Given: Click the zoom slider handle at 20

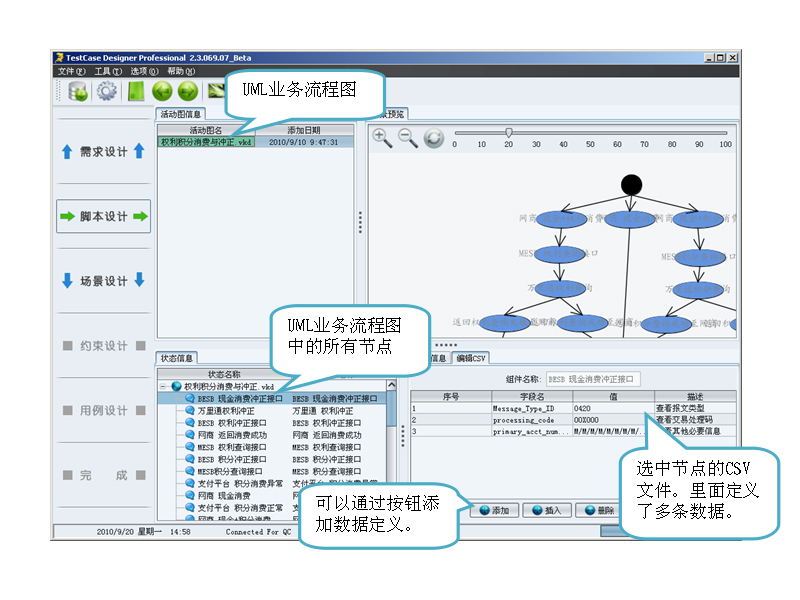Looking at the screenshot, I should 508,132.
